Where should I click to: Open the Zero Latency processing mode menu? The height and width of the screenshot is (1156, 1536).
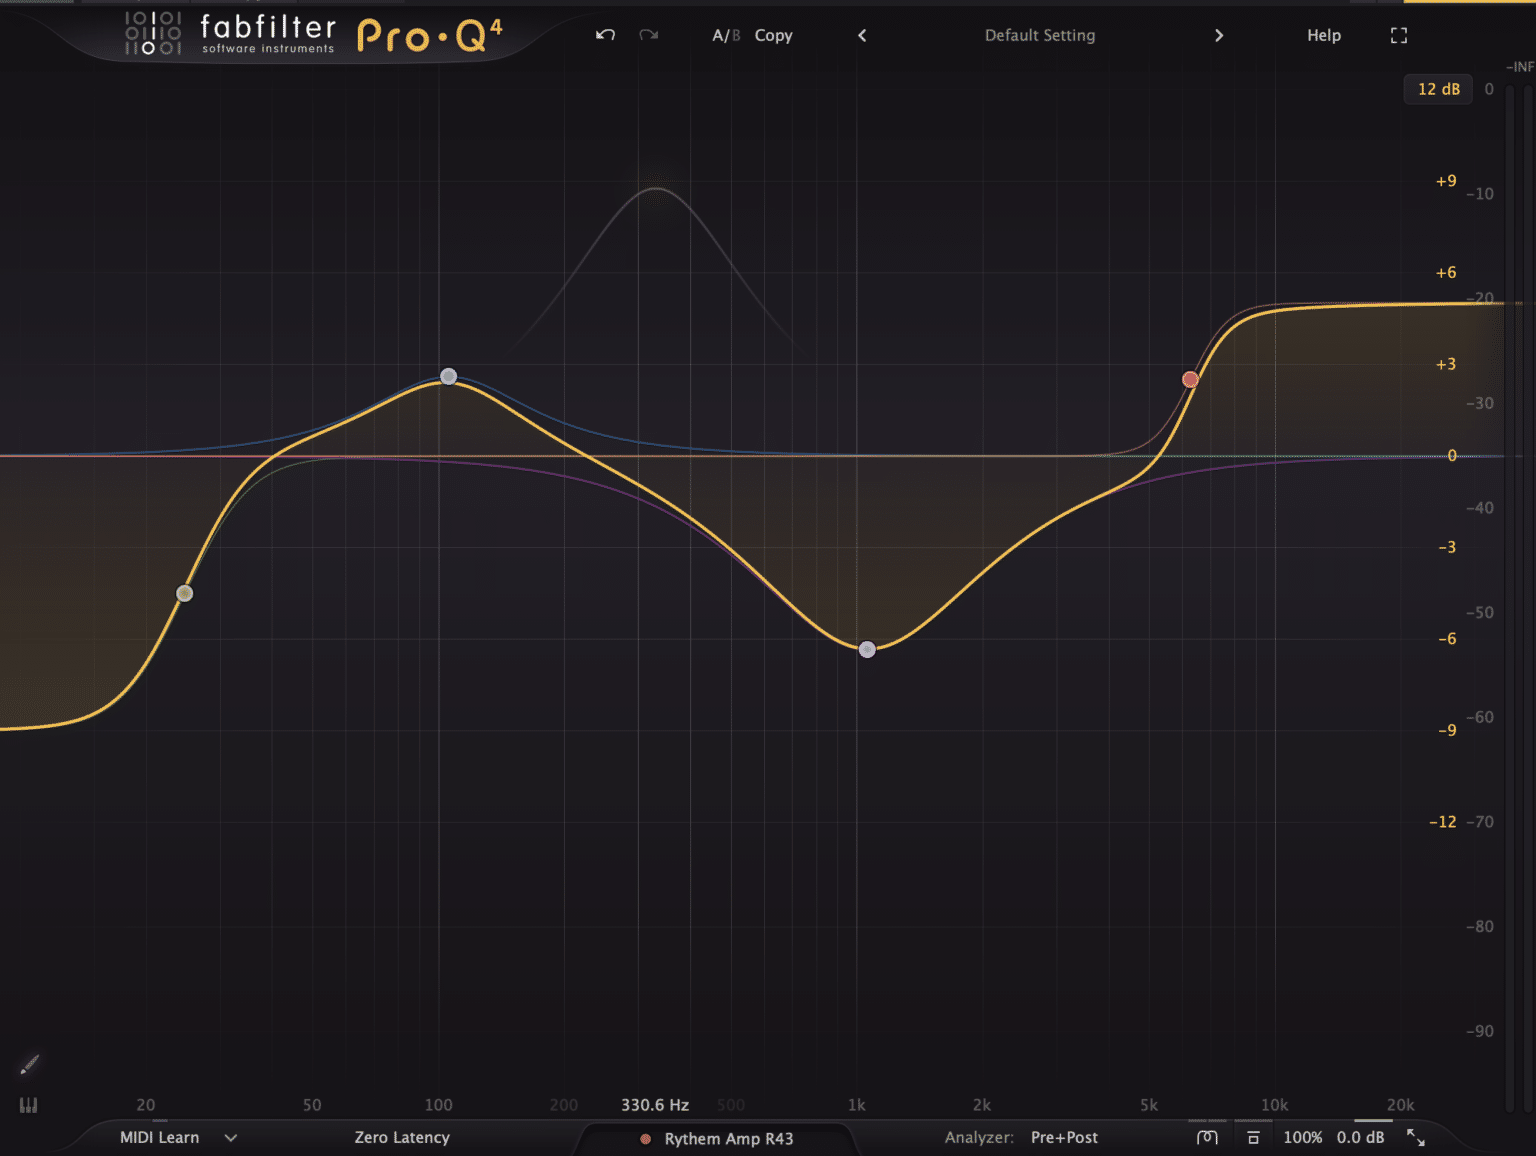point(402,1137)
